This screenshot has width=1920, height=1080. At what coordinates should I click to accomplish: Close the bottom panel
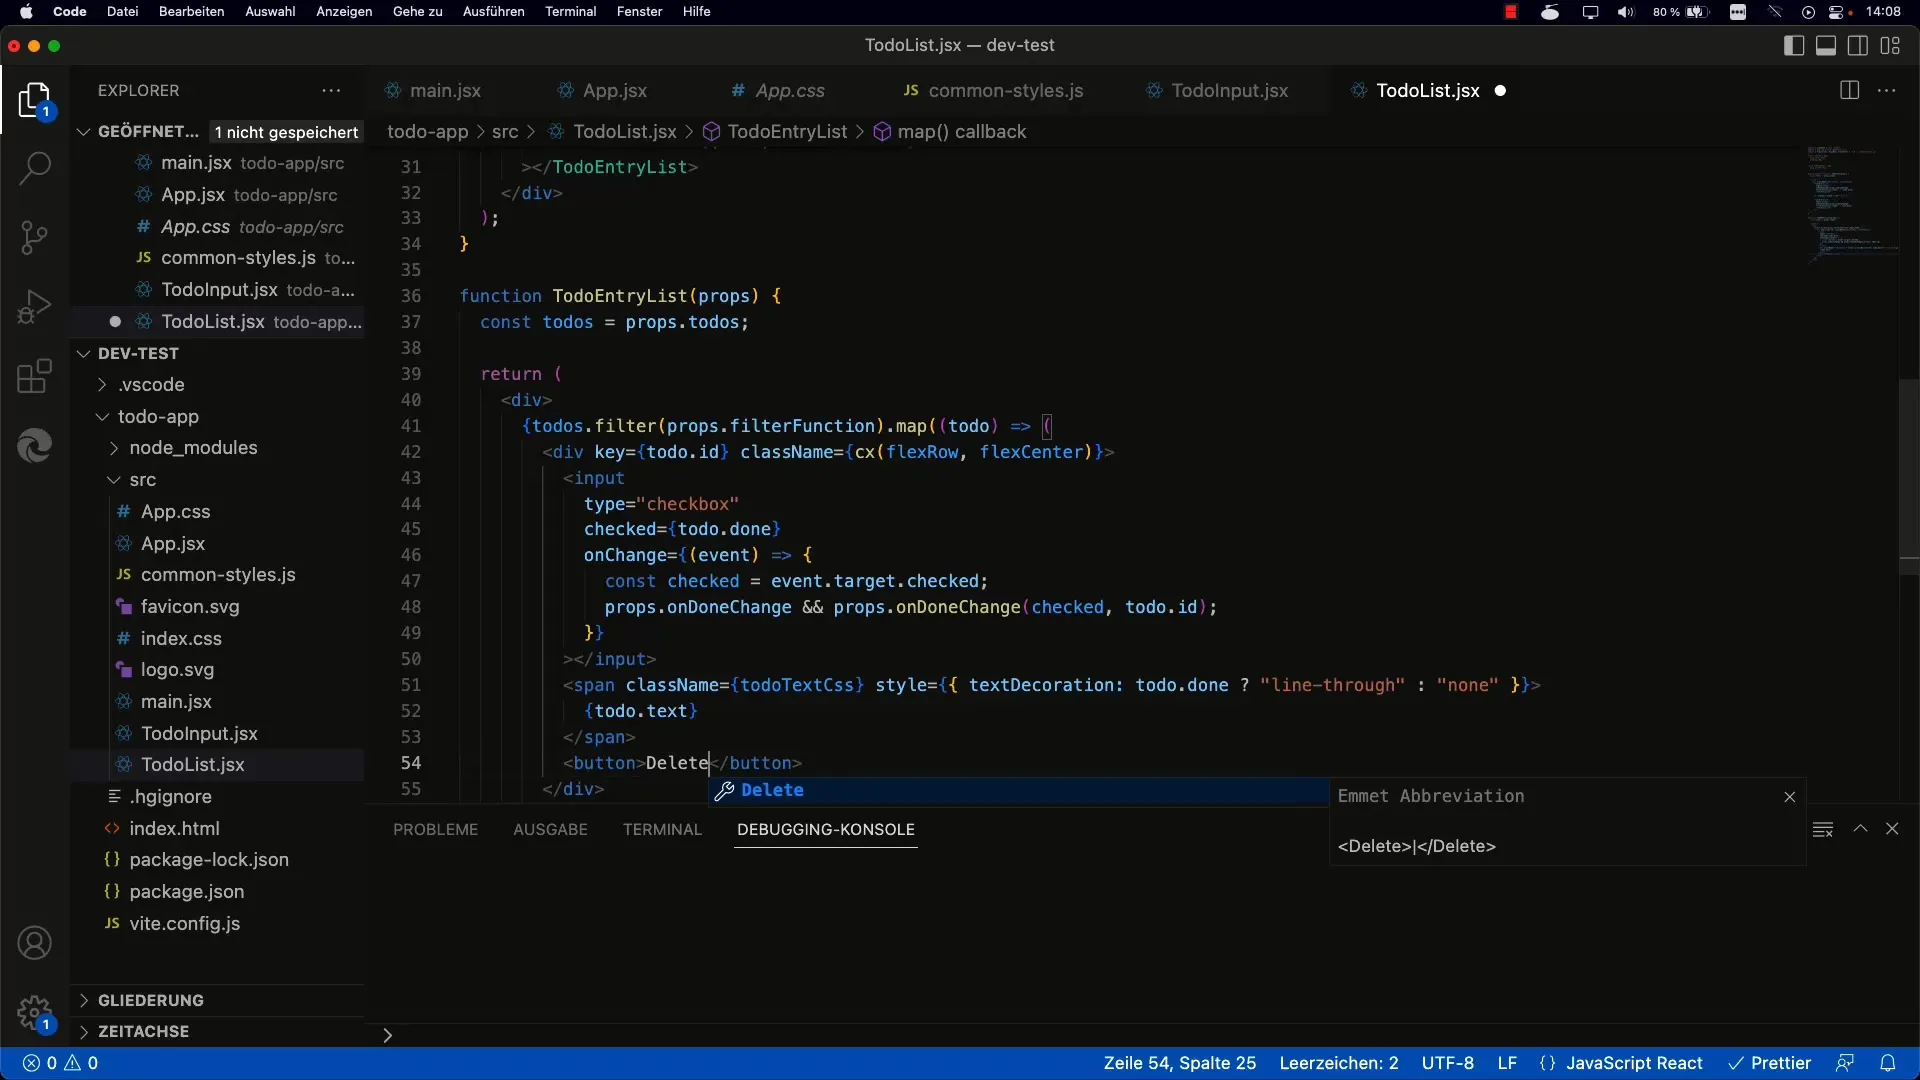pyautogui.click(x=1892, y=829)
